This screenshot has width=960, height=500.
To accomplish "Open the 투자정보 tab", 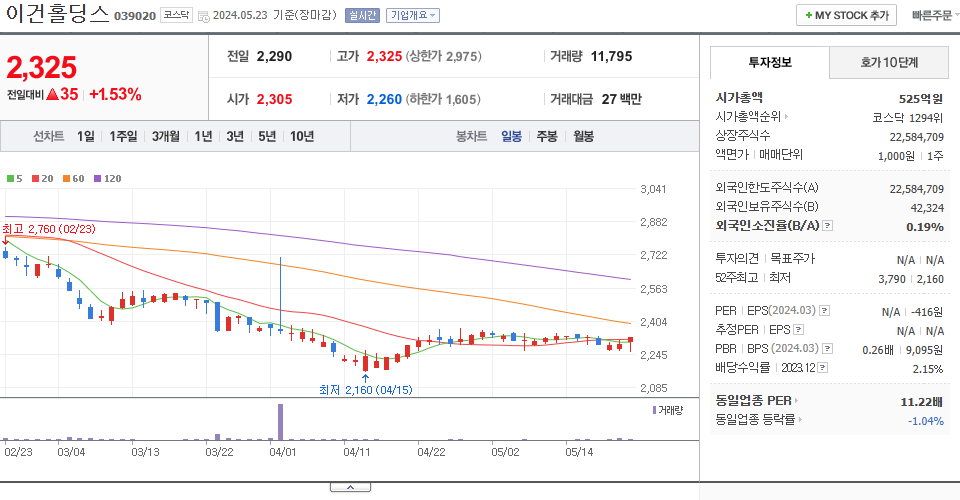I will [x=770, y=62].
